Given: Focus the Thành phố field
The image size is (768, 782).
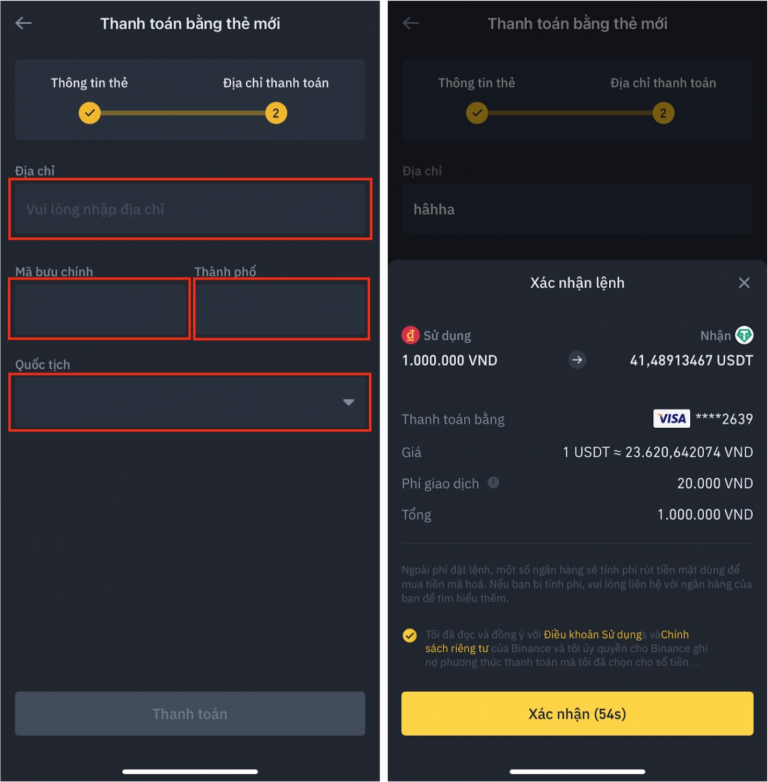Looking at the screenshot, I should click(282, 309).
